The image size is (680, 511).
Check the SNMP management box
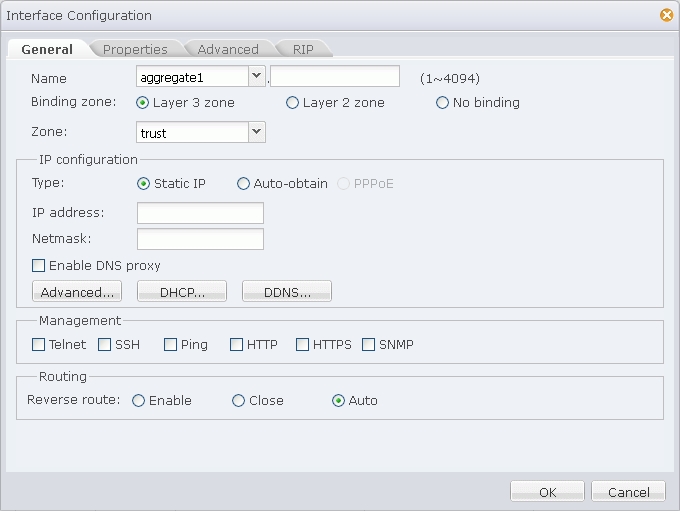(x=368, y=344)
